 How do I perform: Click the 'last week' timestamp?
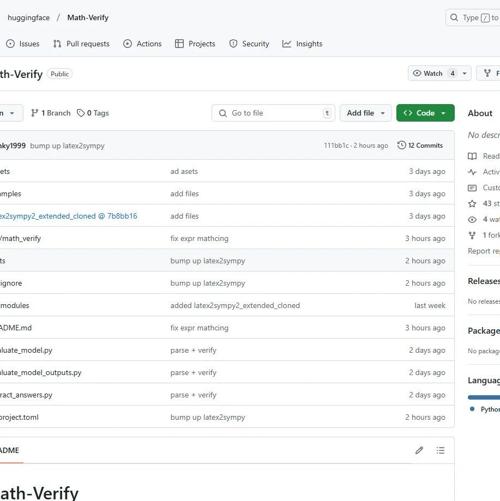point(430,305)
